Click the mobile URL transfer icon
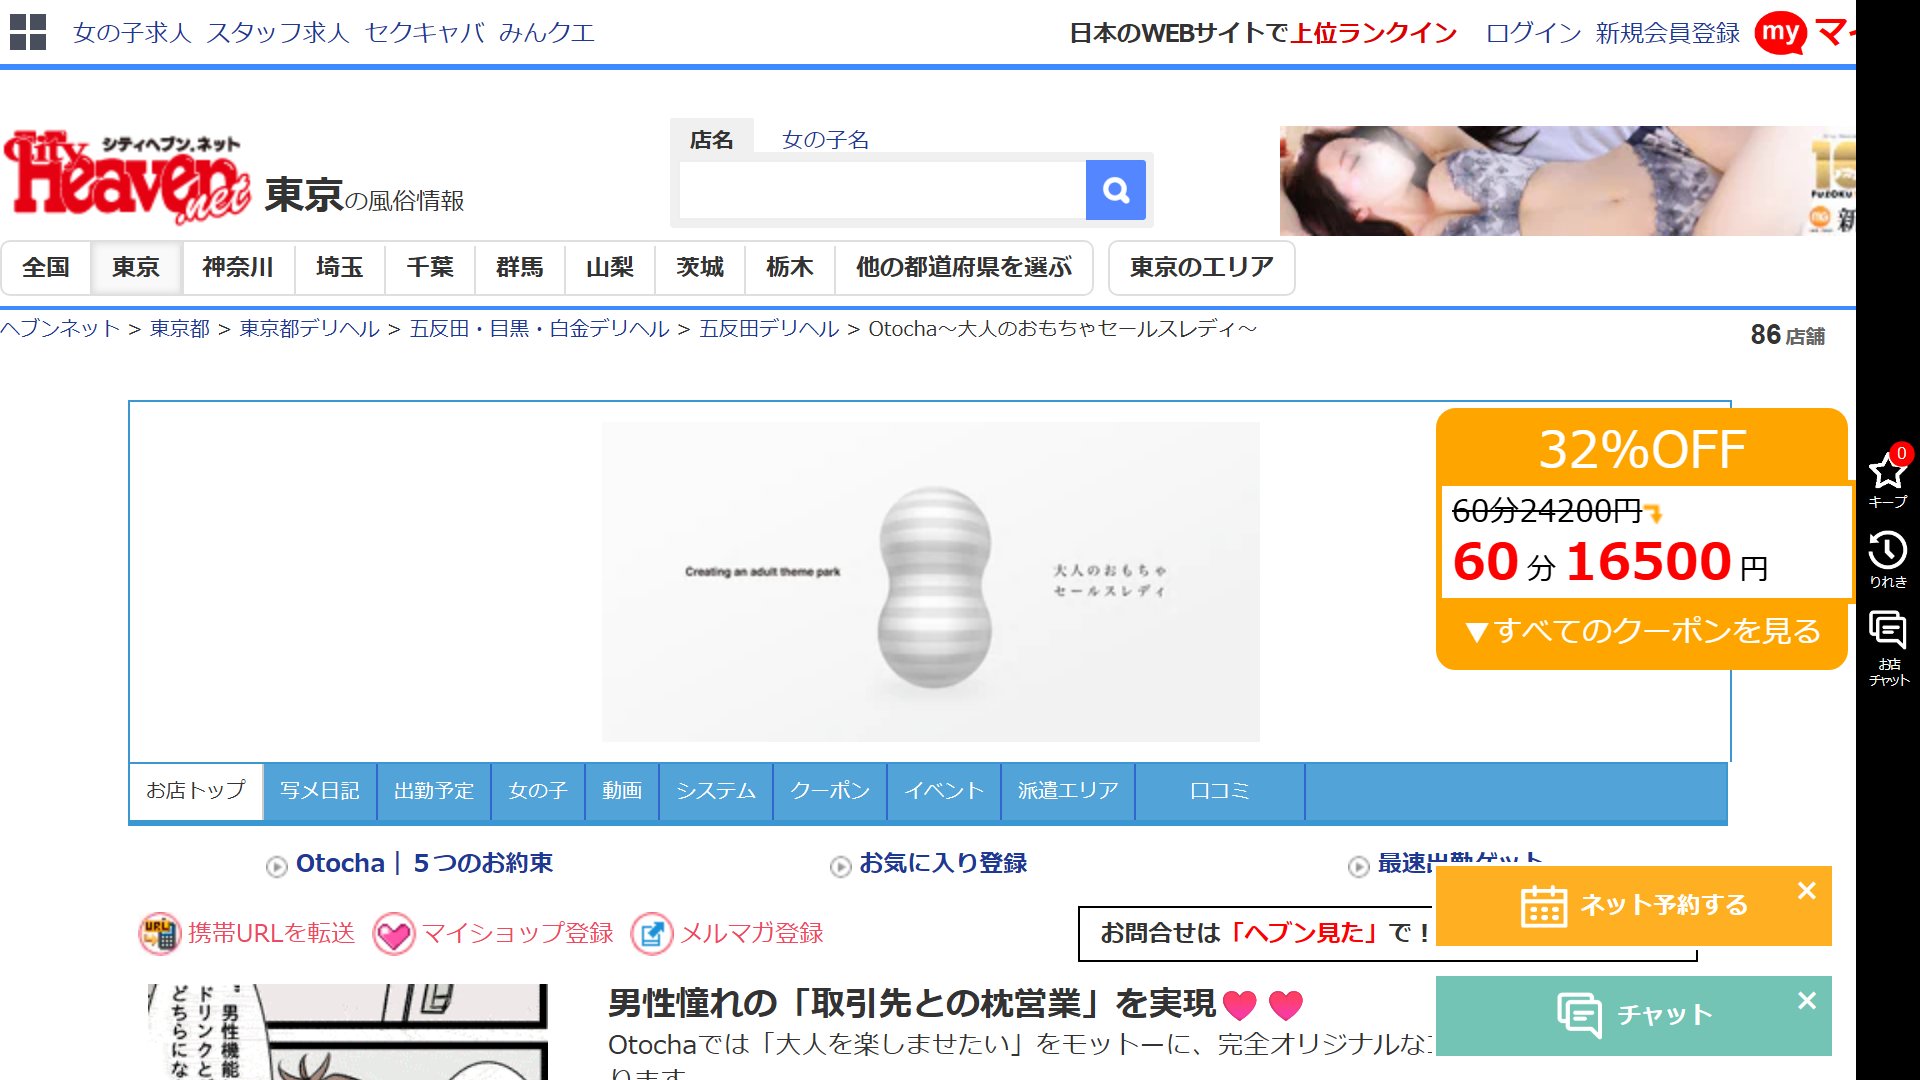The image size is (1920, 1080). coord(160,933)
